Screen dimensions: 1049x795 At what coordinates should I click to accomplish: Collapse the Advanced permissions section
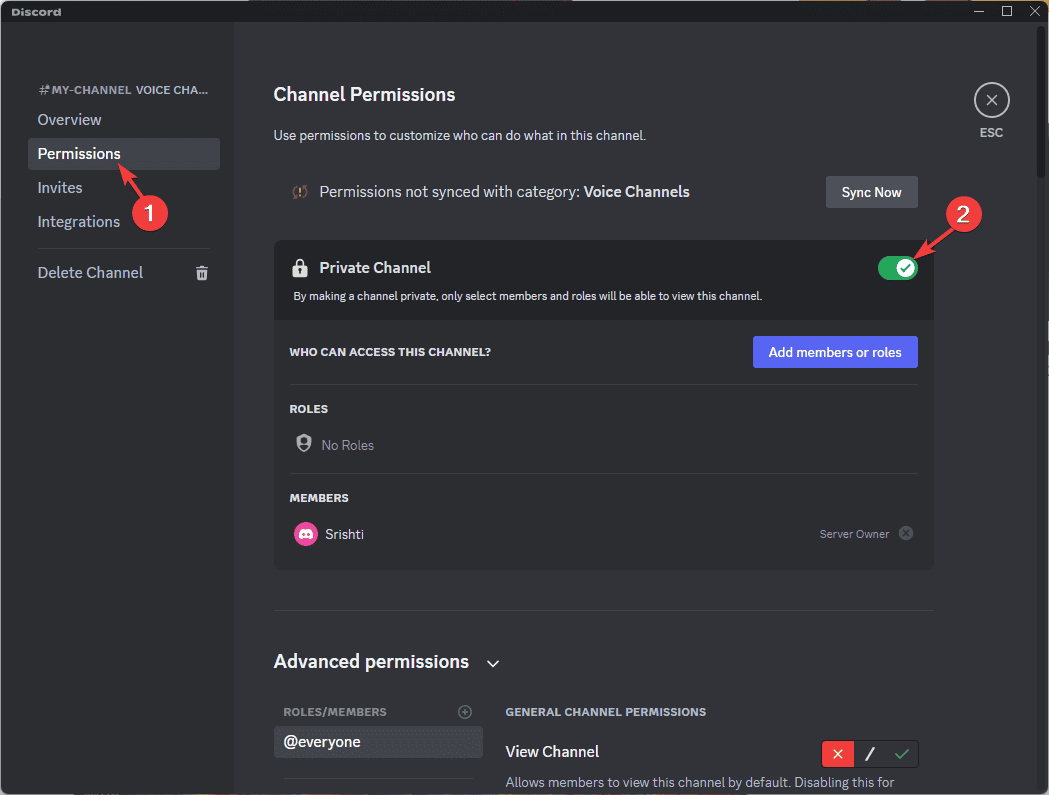492,662
